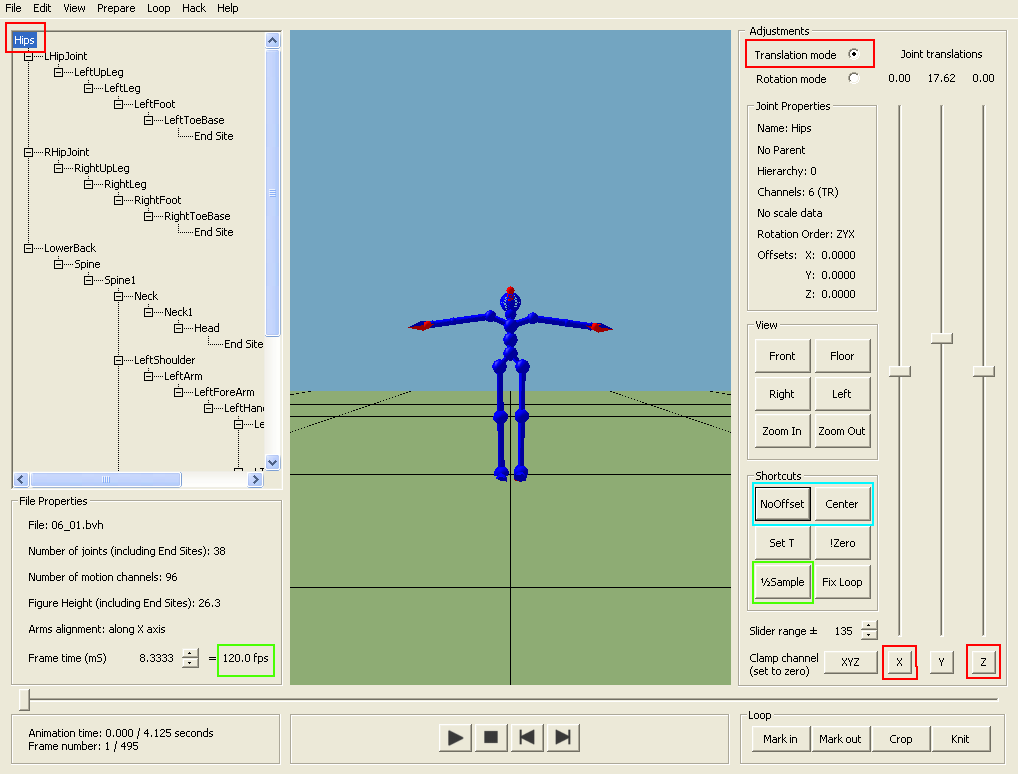The height and width of the screenshot is (774, 1018).
Task: Collapse the RightUpLeg node
Action: coord(58,168)
